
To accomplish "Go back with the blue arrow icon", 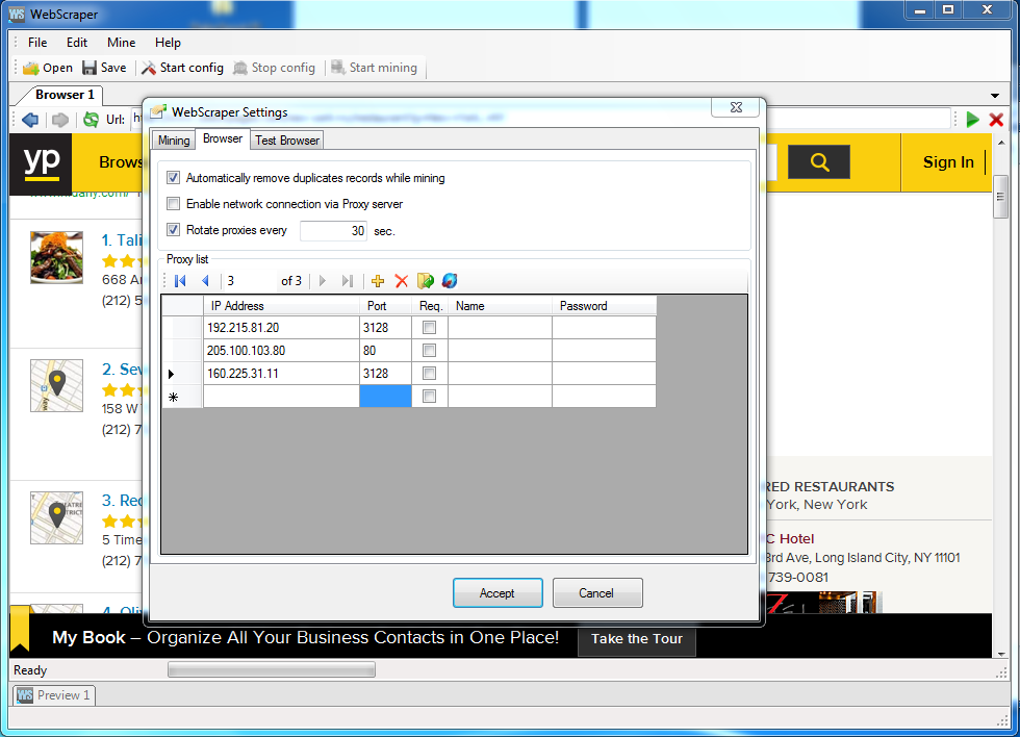I will [x=30, y=119].
